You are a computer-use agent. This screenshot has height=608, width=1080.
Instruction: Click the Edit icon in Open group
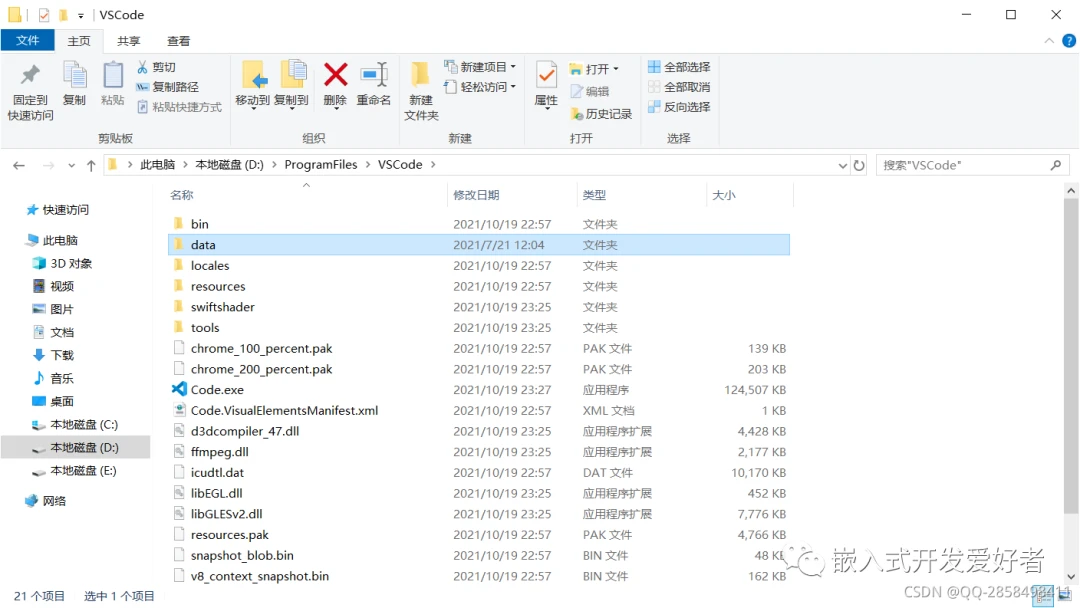pos(577,91)
